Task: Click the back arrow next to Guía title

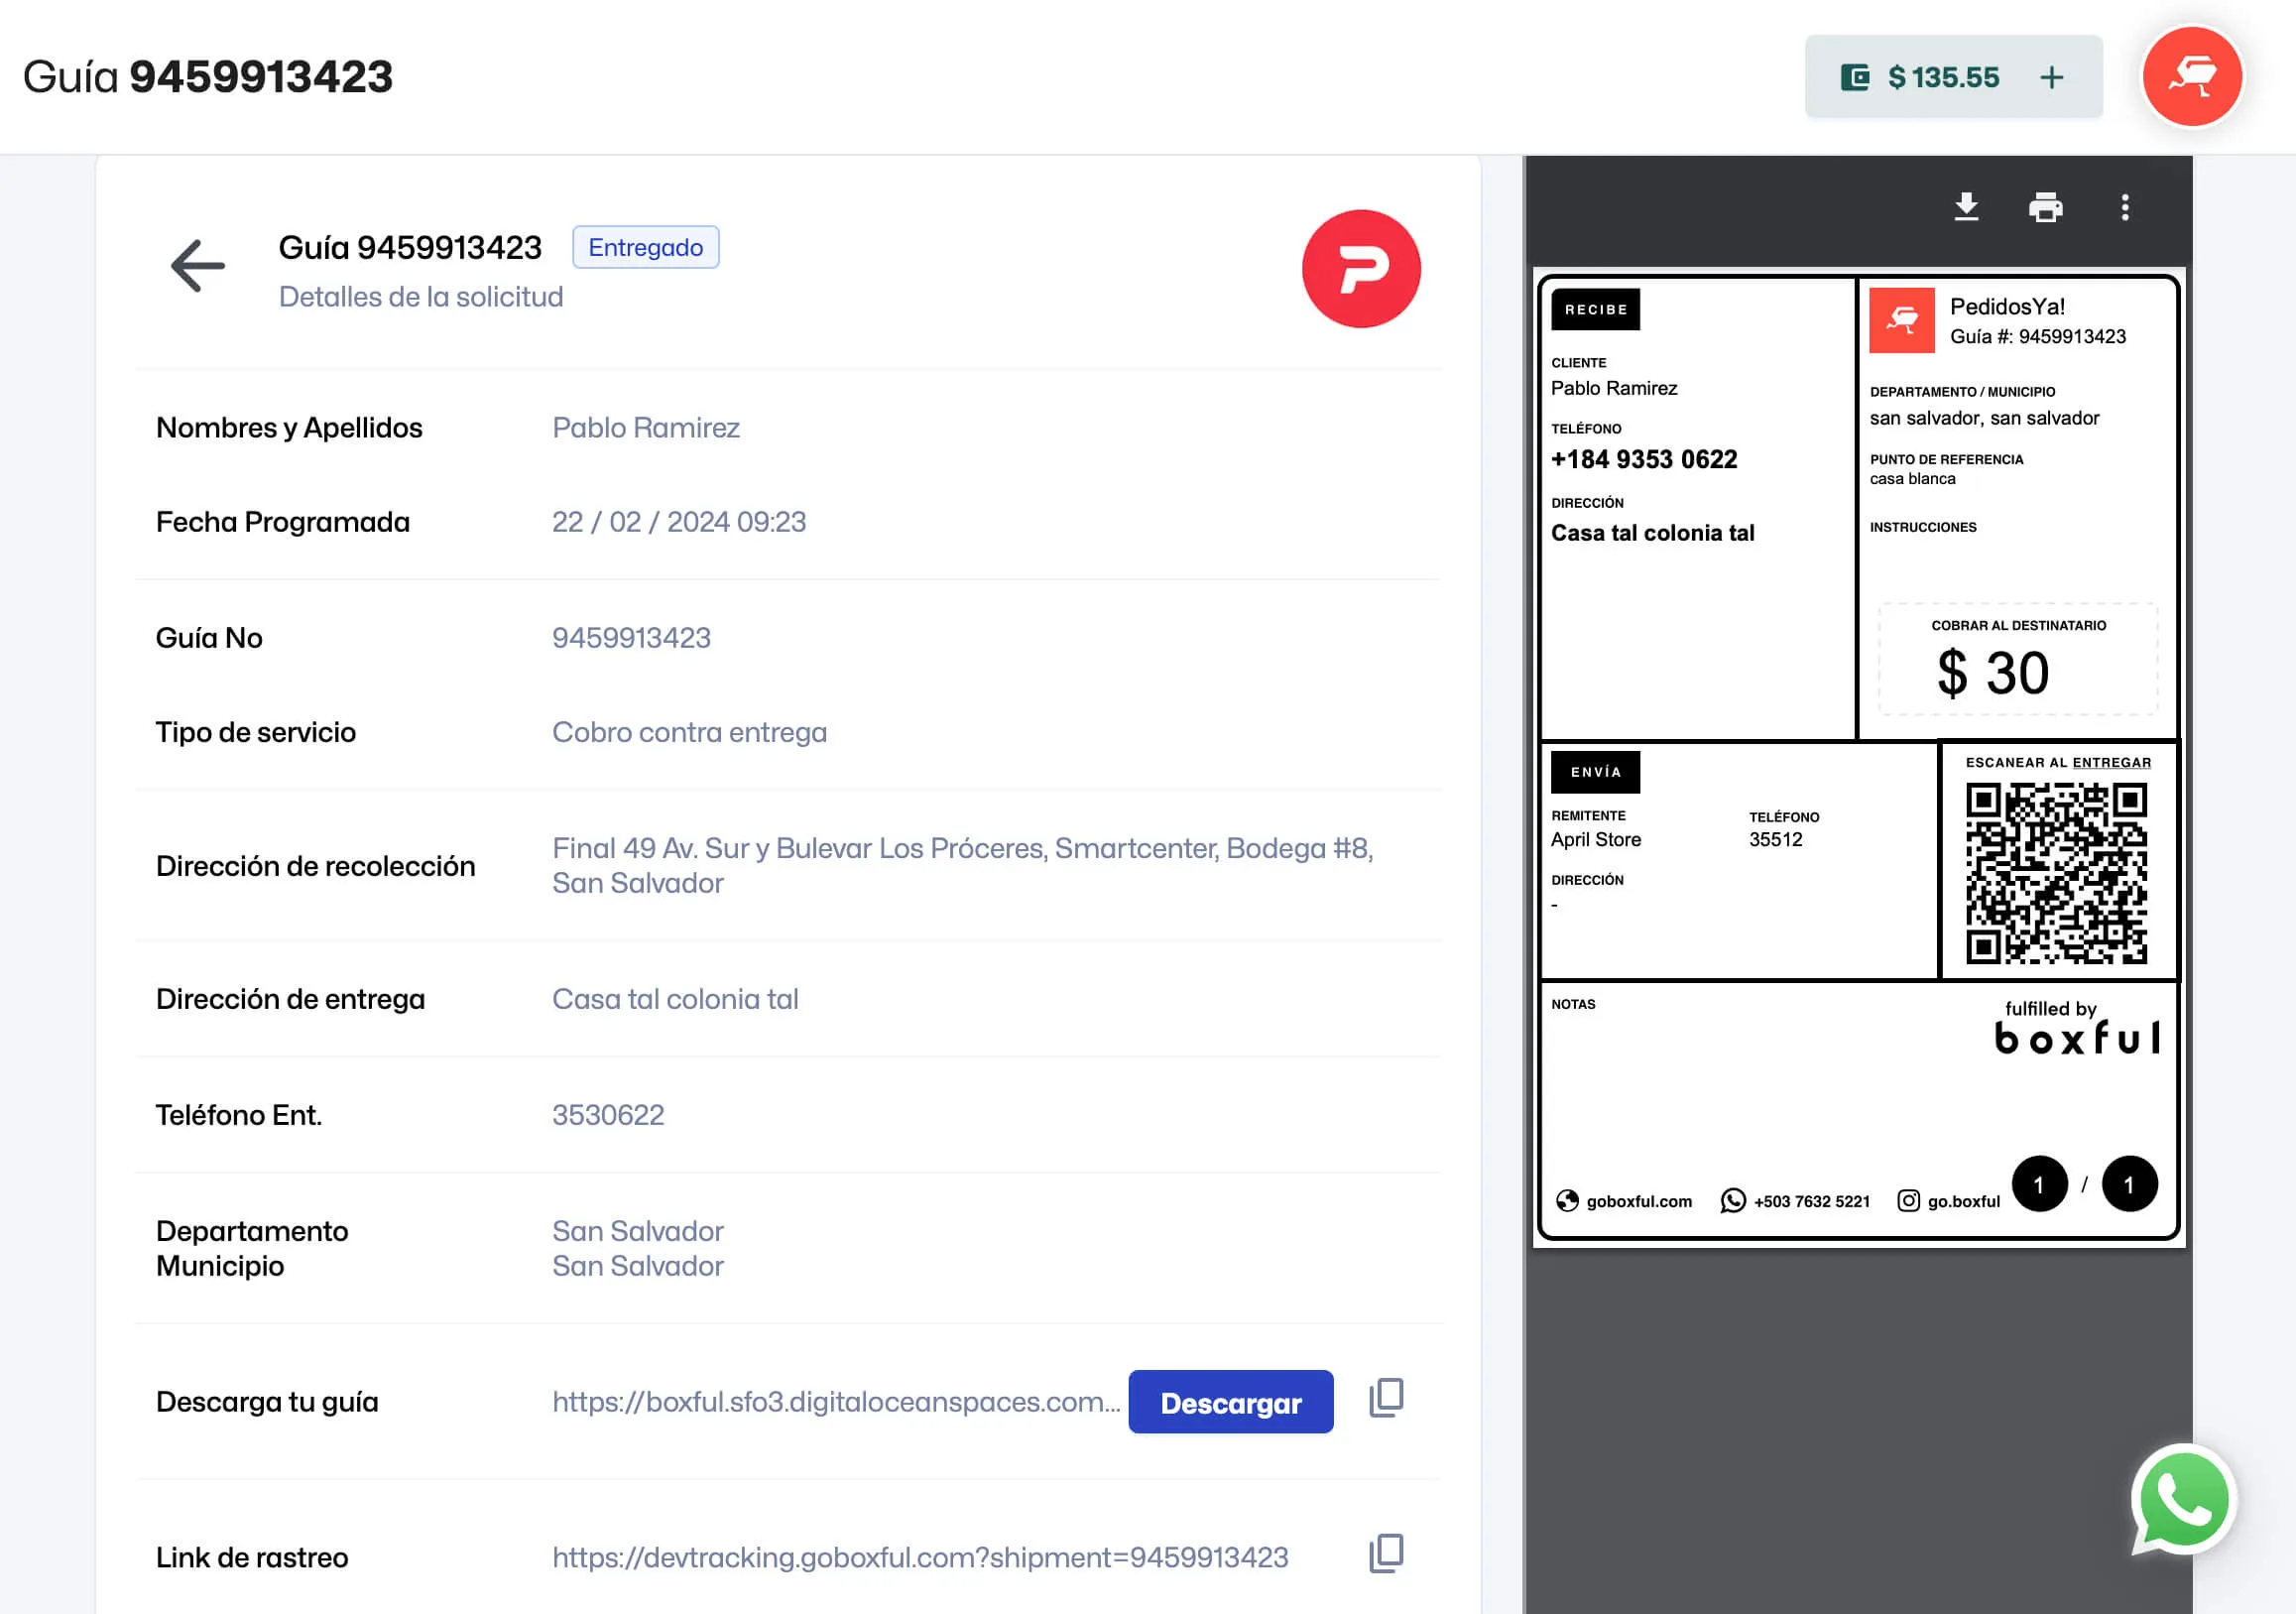Action: [197, 266]
